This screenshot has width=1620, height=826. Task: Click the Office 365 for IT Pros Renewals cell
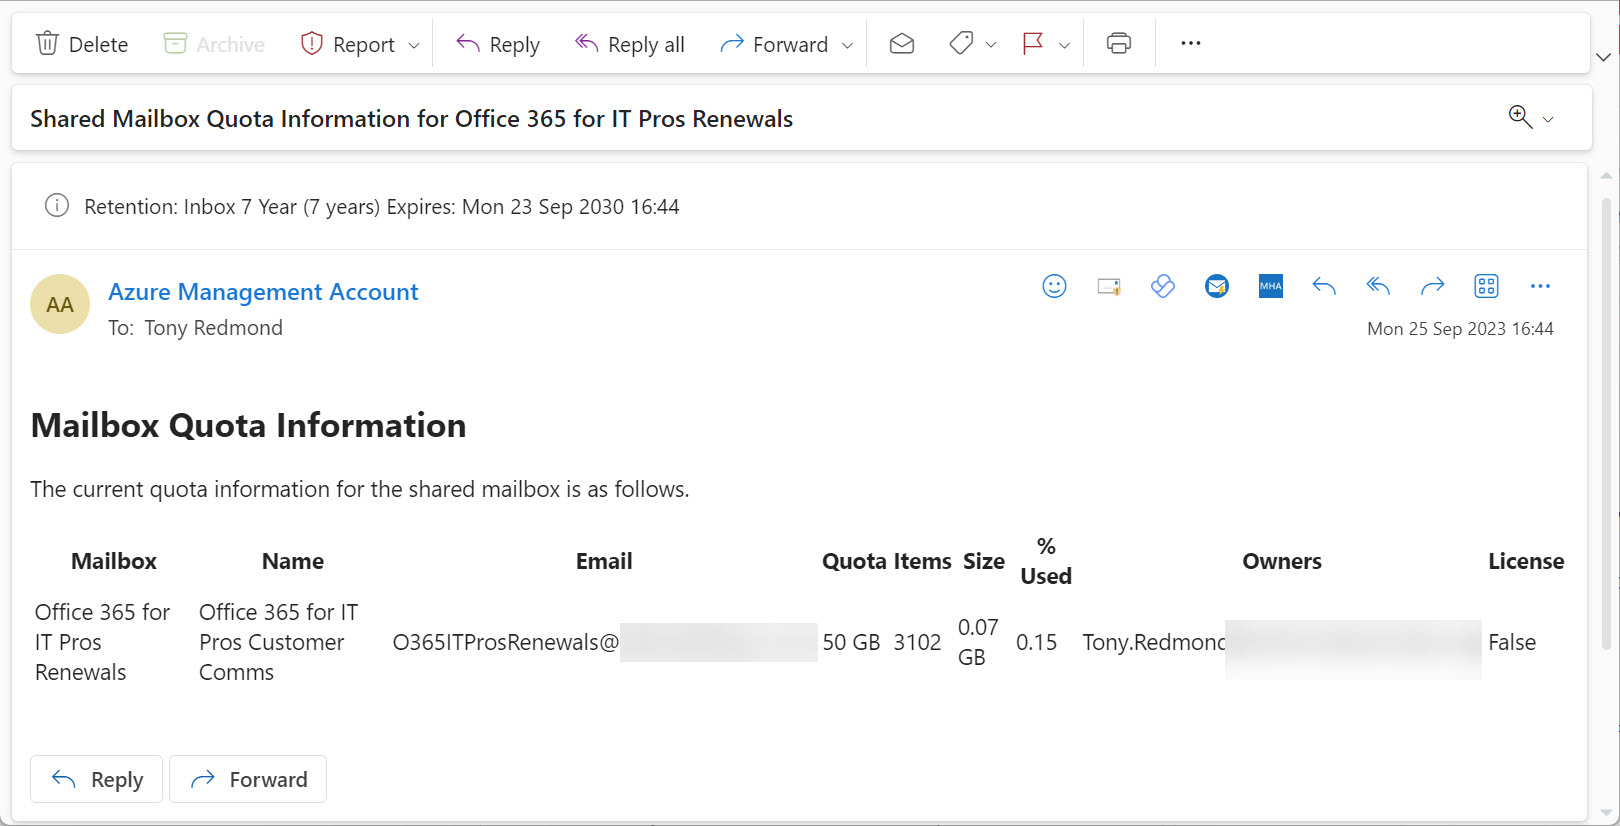pos(102,642)
